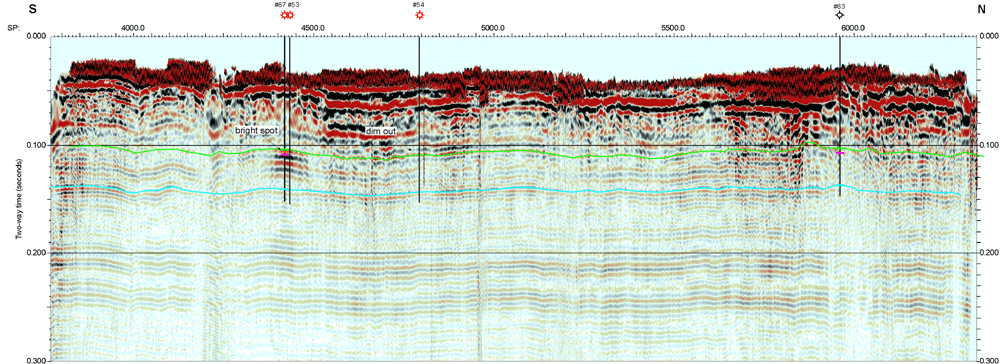Click the red gas well symbol #54
This screenshot has height=364, width=1000.
tap(418, 15)
